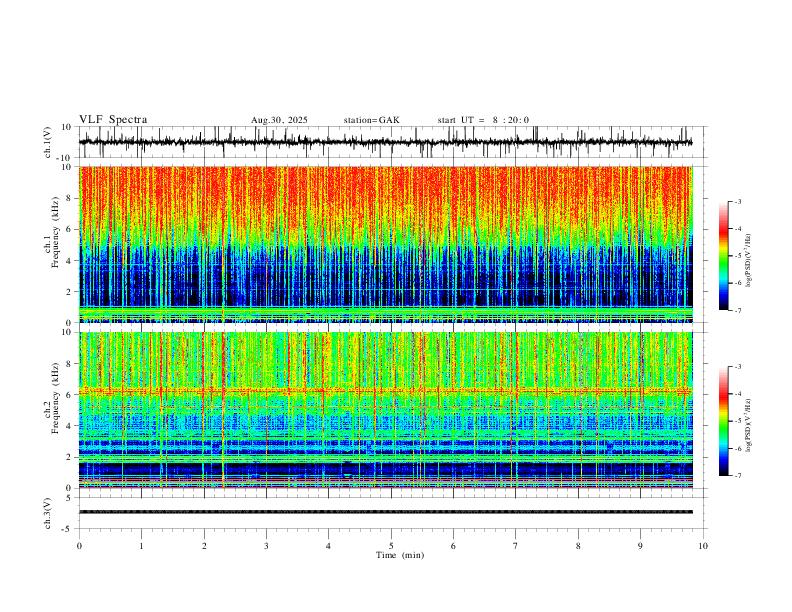This screenshot has height=612, width=792.
Task: Click the 'ch.3(V)' axis label
Action: (48, 513)
